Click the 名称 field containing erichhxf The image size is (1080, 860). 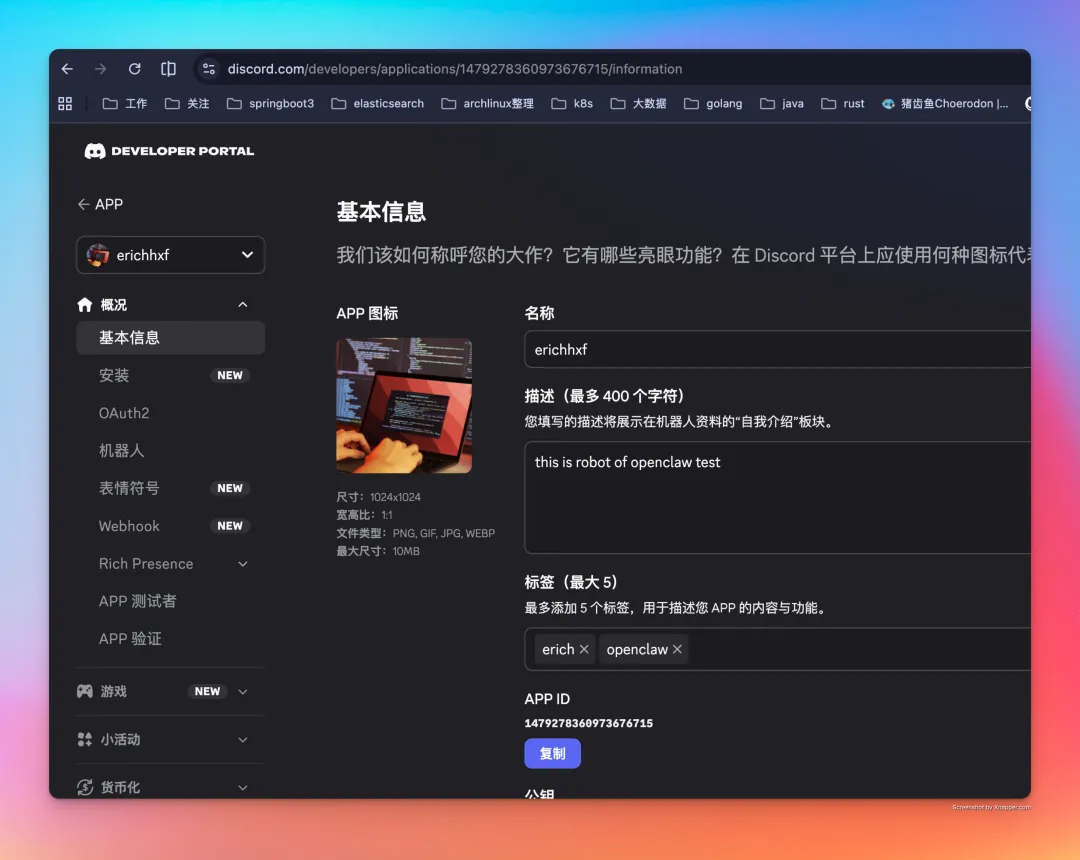[777, 349]
